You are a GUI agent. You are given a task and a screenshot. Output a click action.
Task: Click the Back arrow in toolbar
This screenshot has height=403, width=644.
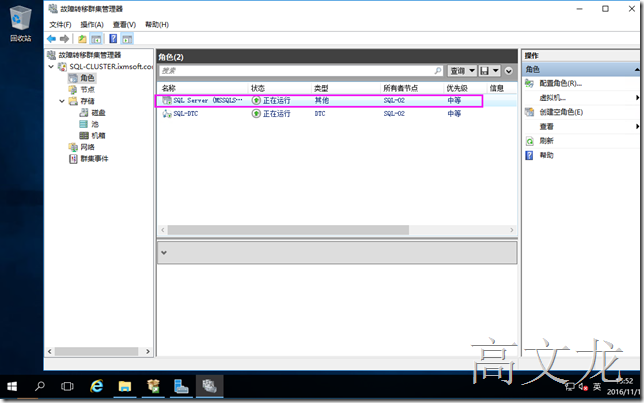[51, 39]
